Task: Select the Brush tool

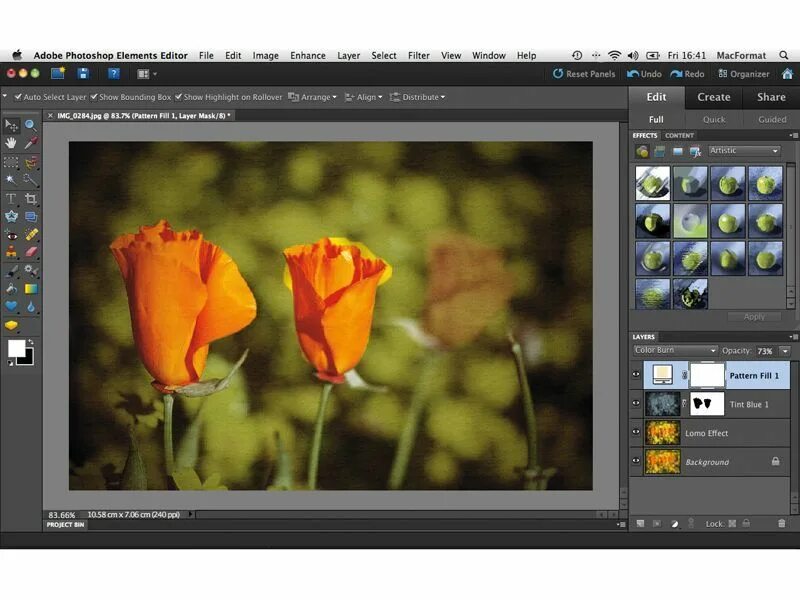Action: click(11, 271)
